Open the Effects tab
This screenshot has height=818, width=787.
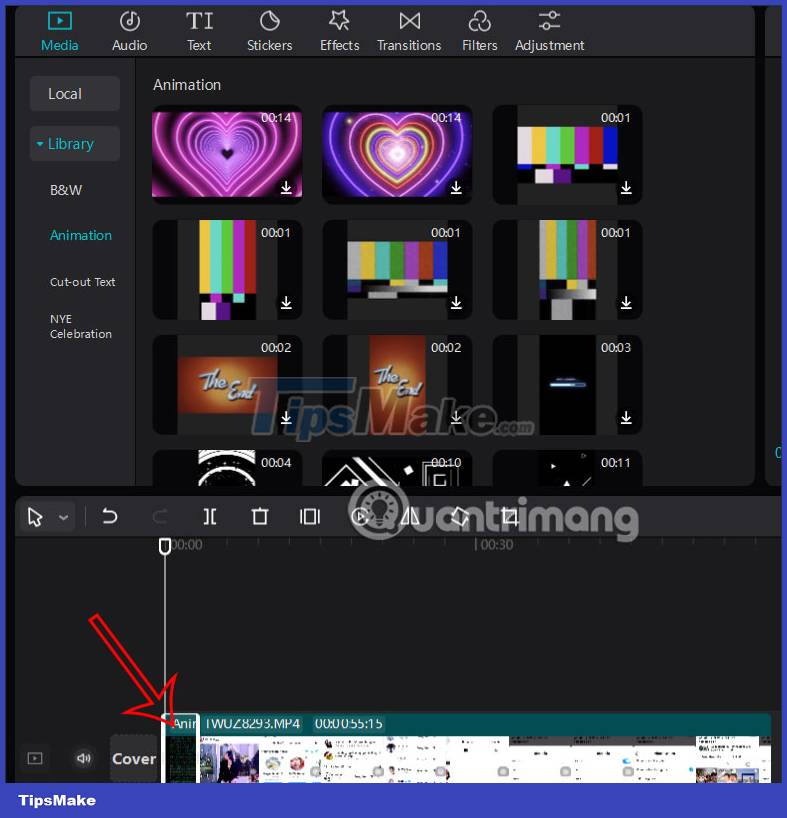[340, 32]
